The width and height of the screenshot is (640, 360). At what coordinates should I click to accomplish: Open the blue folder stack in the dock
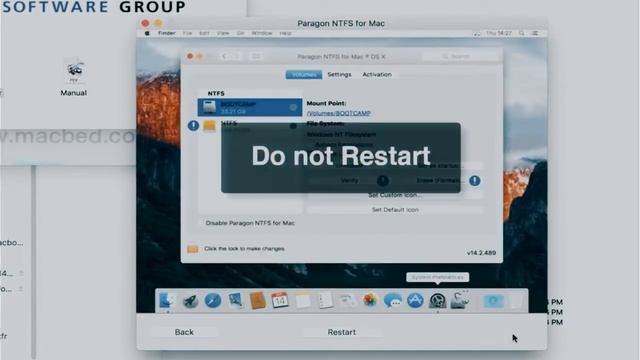point(493,301)
